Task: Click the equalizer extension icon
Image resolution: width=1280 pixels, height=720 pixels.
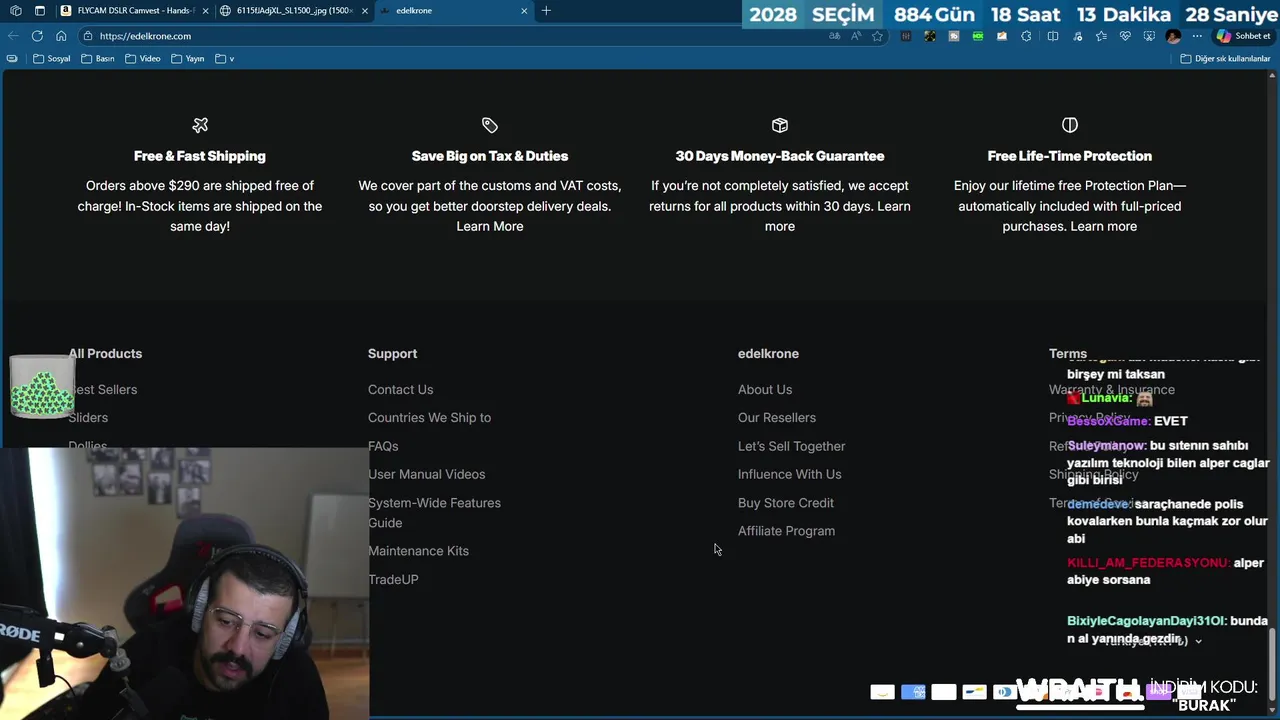Action: [x=906, y=36]
